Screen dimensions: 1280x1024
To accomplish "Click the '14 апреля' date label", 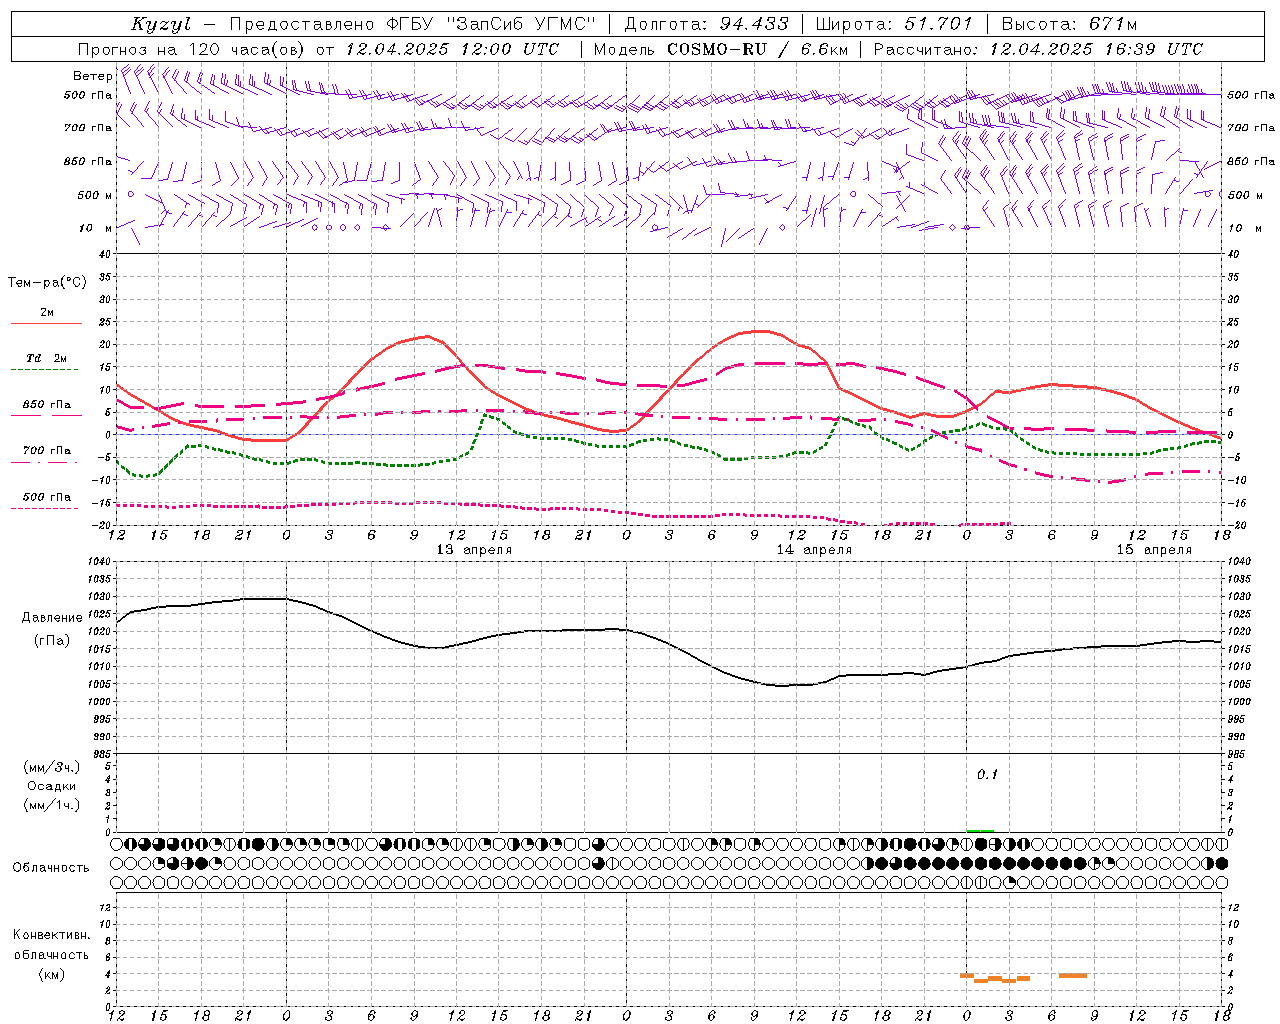I will 814,550.
